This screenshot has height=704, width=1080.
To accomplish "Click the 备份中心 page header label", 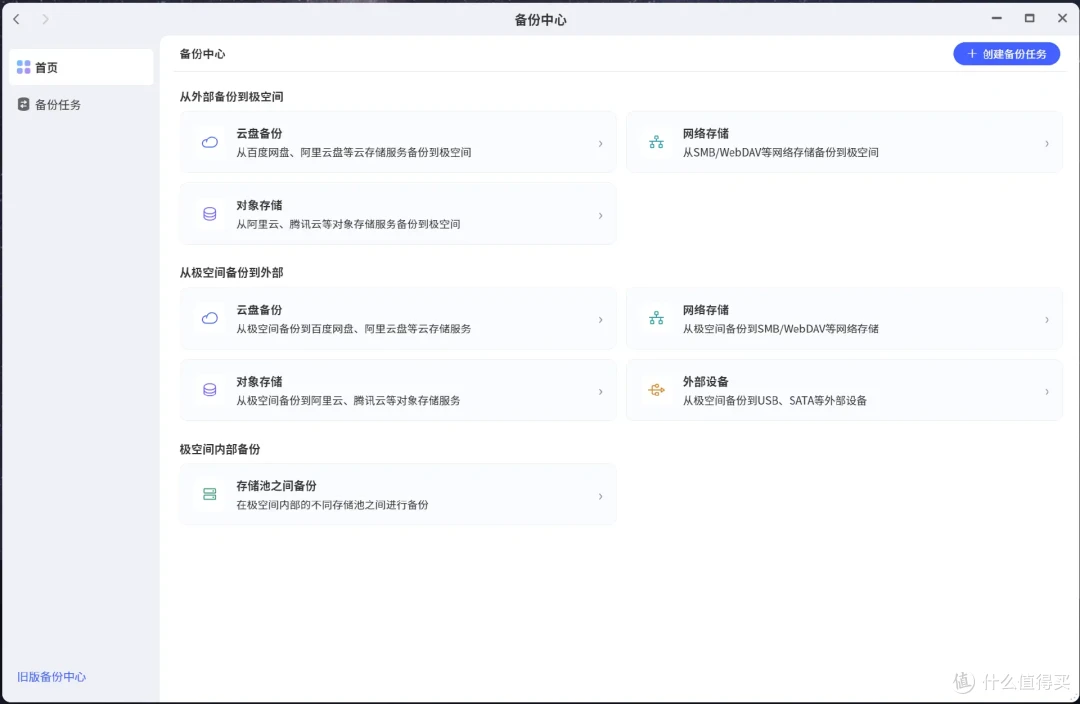I will (202, 54).
